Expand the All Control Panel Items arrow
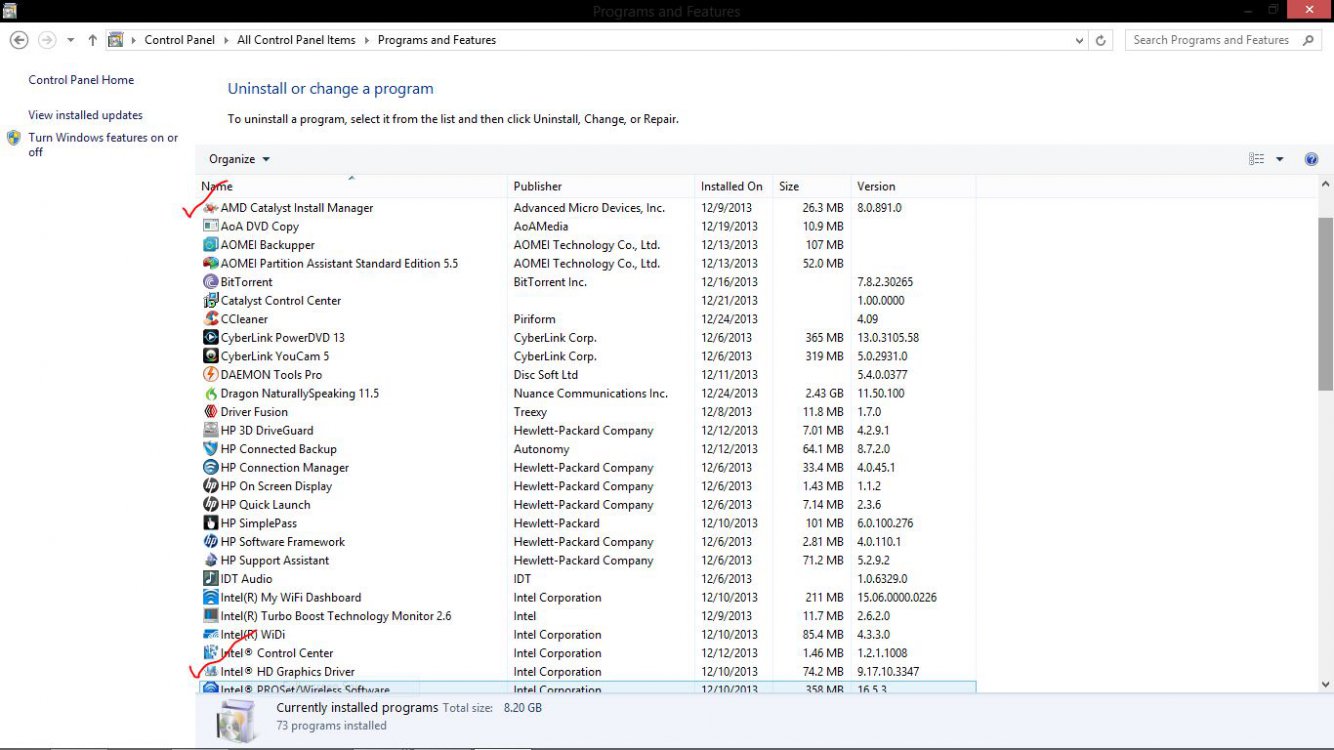Viewport: 1334px width, 750px height. click(x=367, y=40)
